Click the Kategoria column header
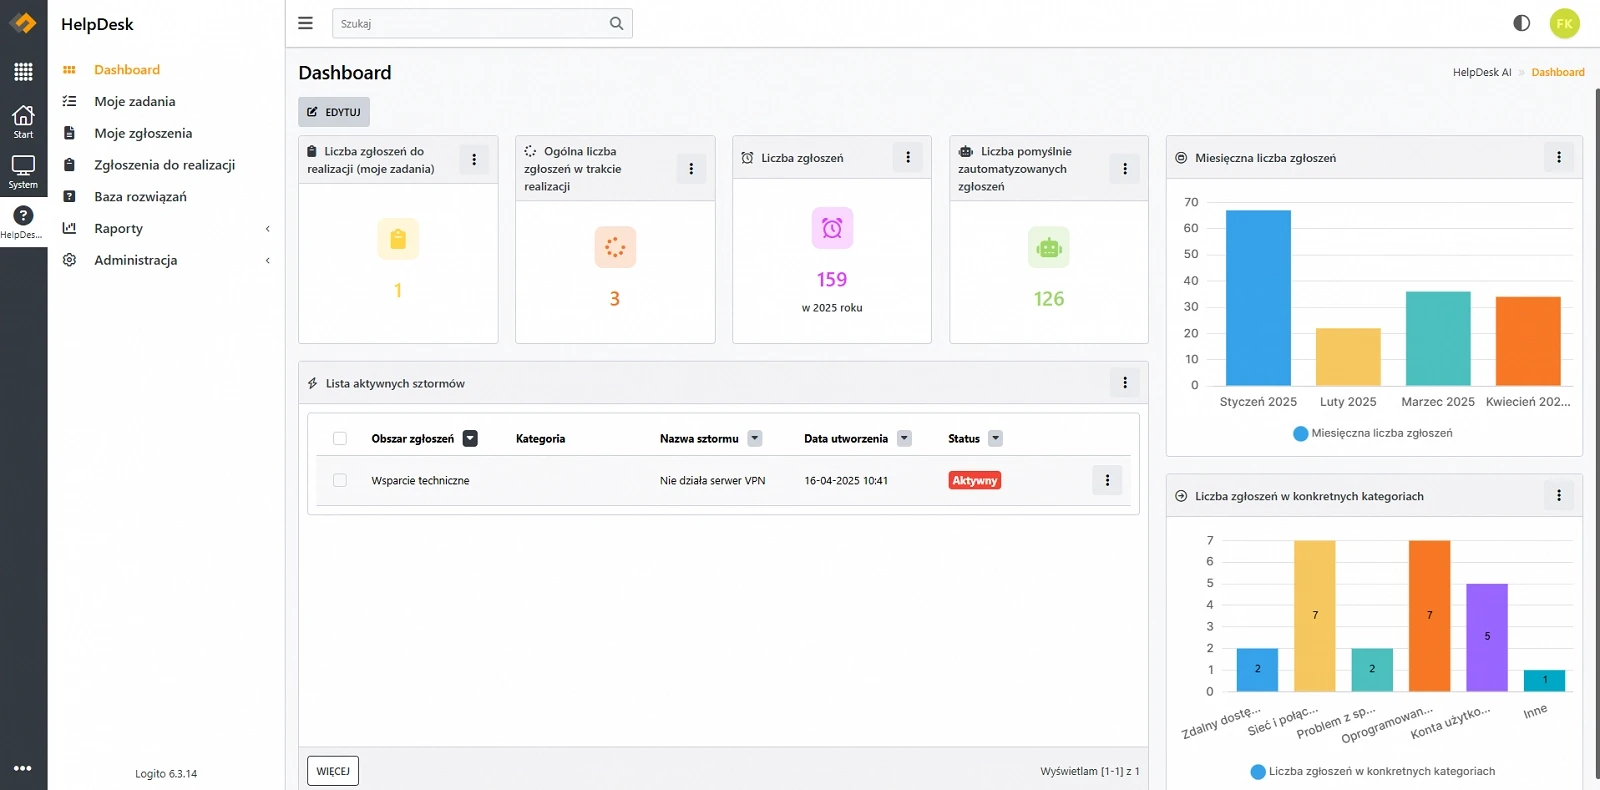1600x790 pixels. tap(540, 438)
